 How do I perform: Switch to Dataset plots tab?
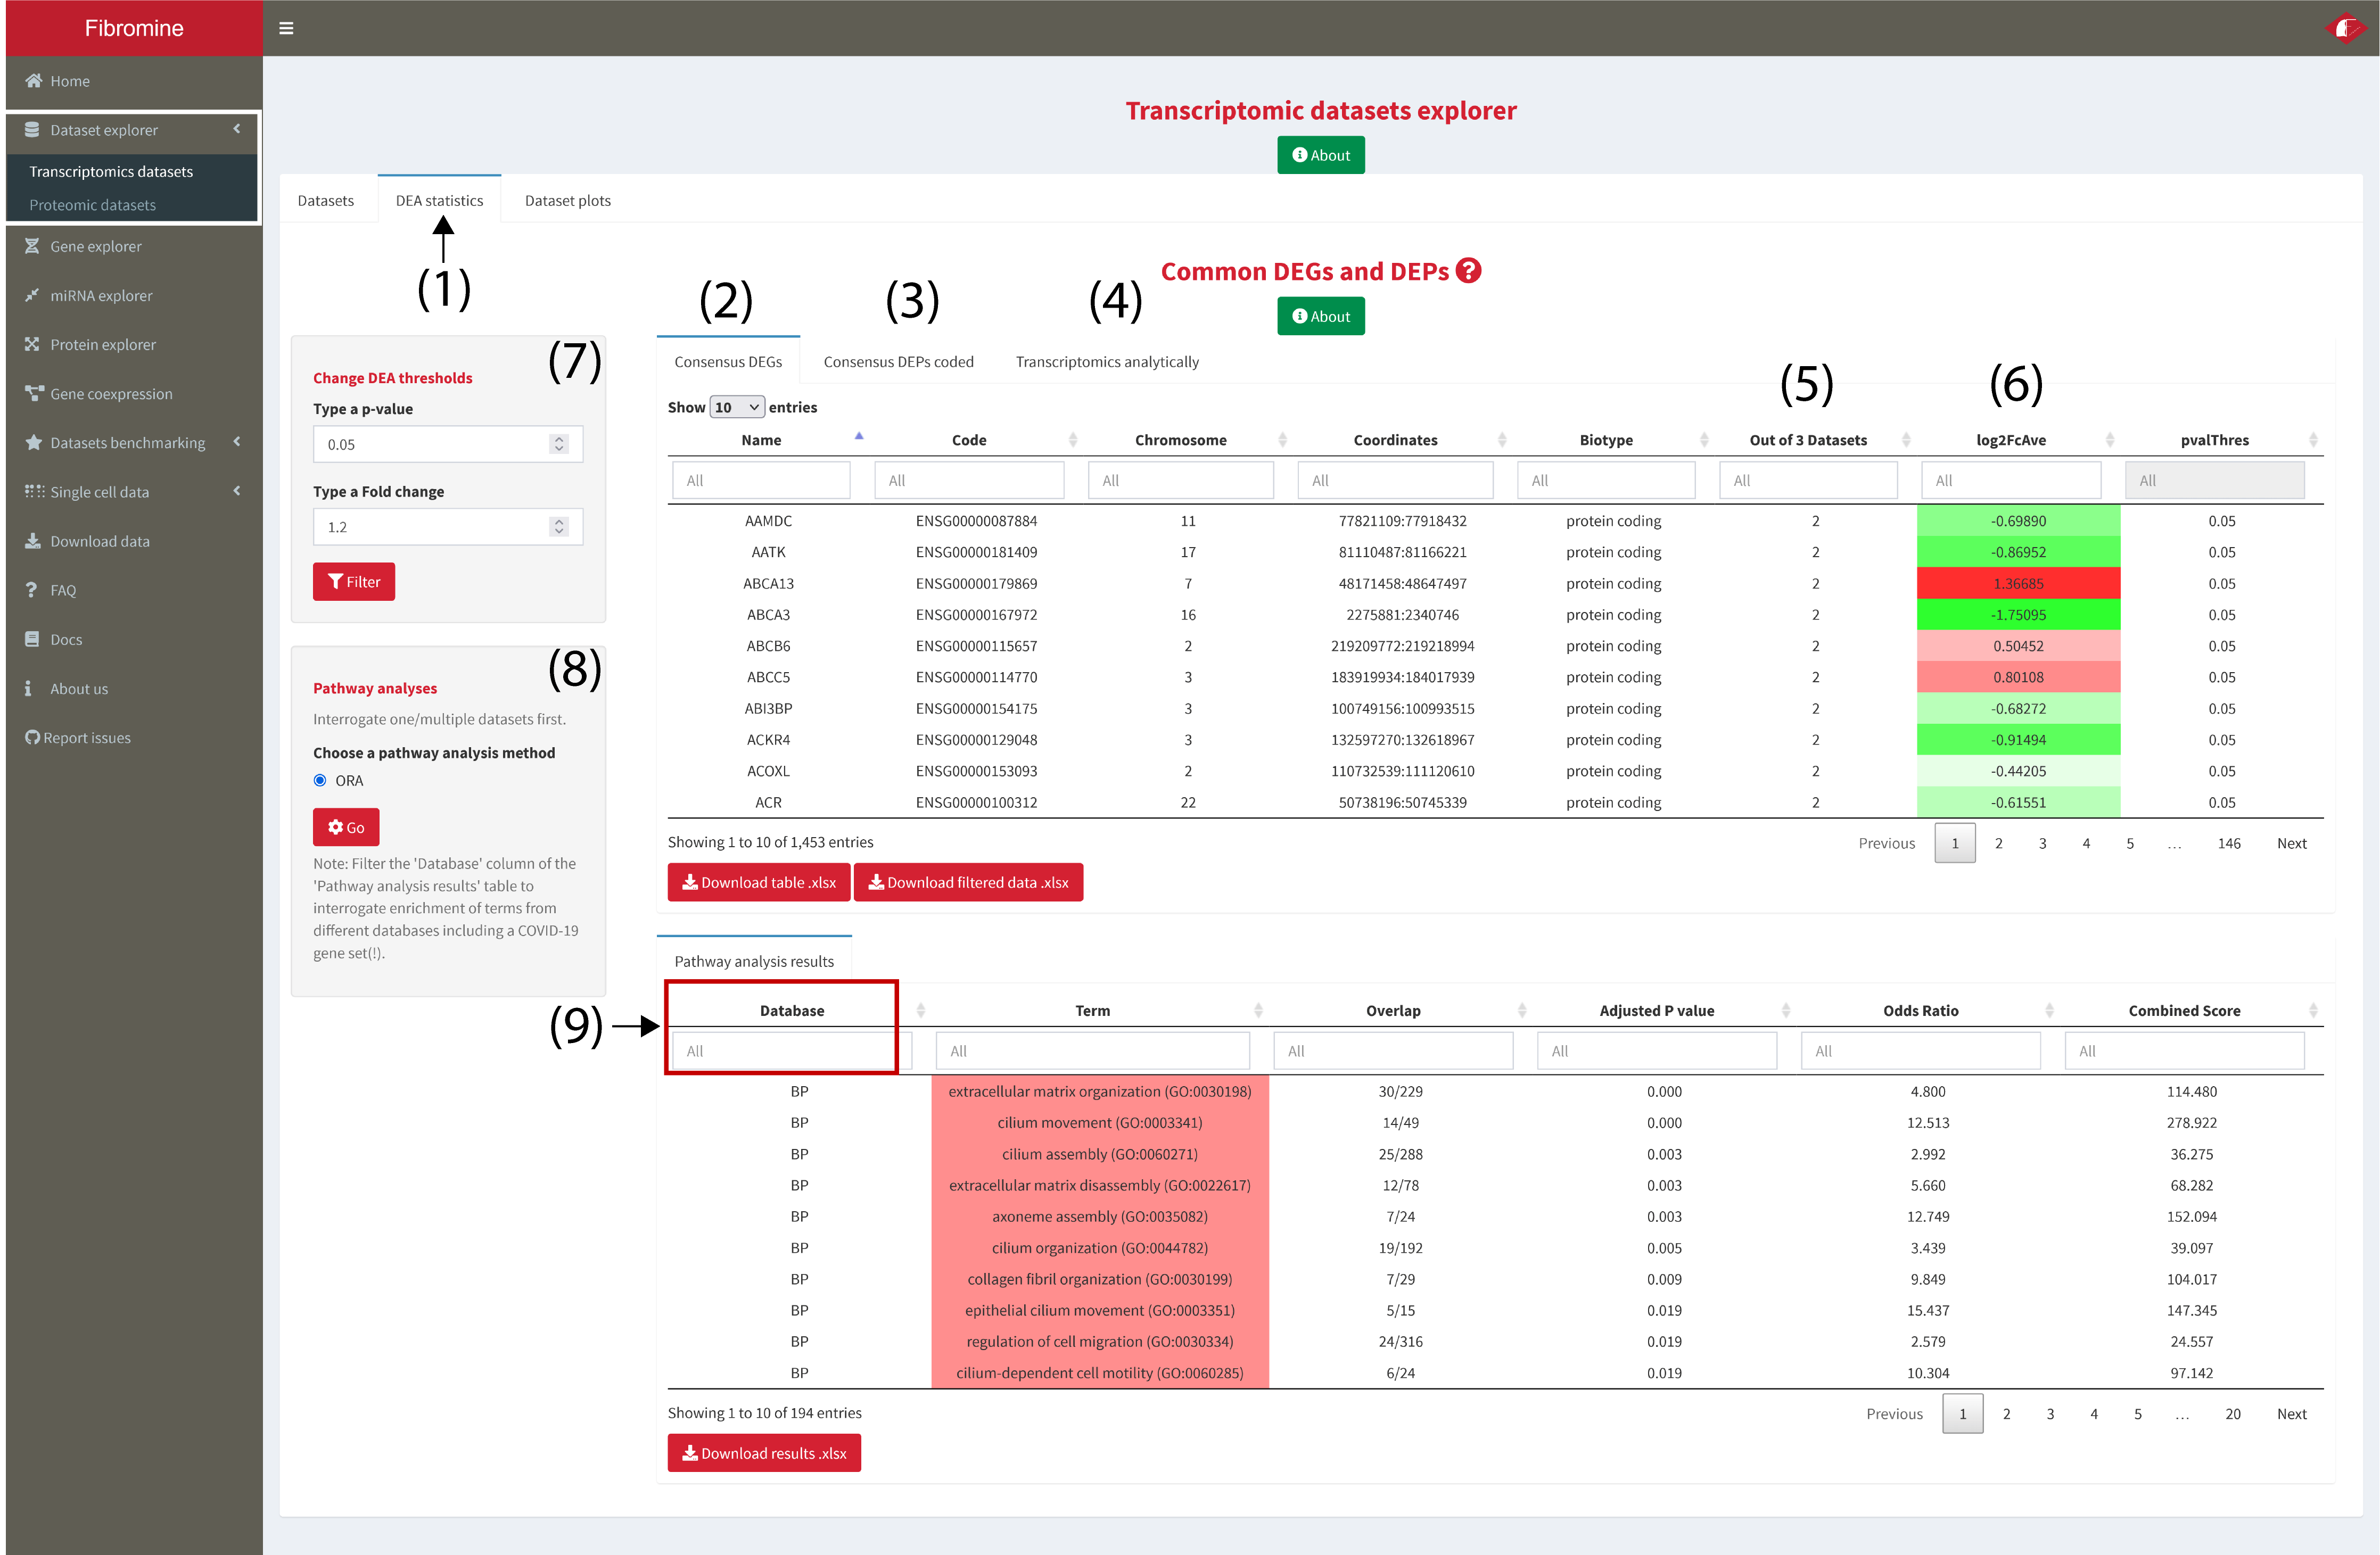click(x=567, y=200)
